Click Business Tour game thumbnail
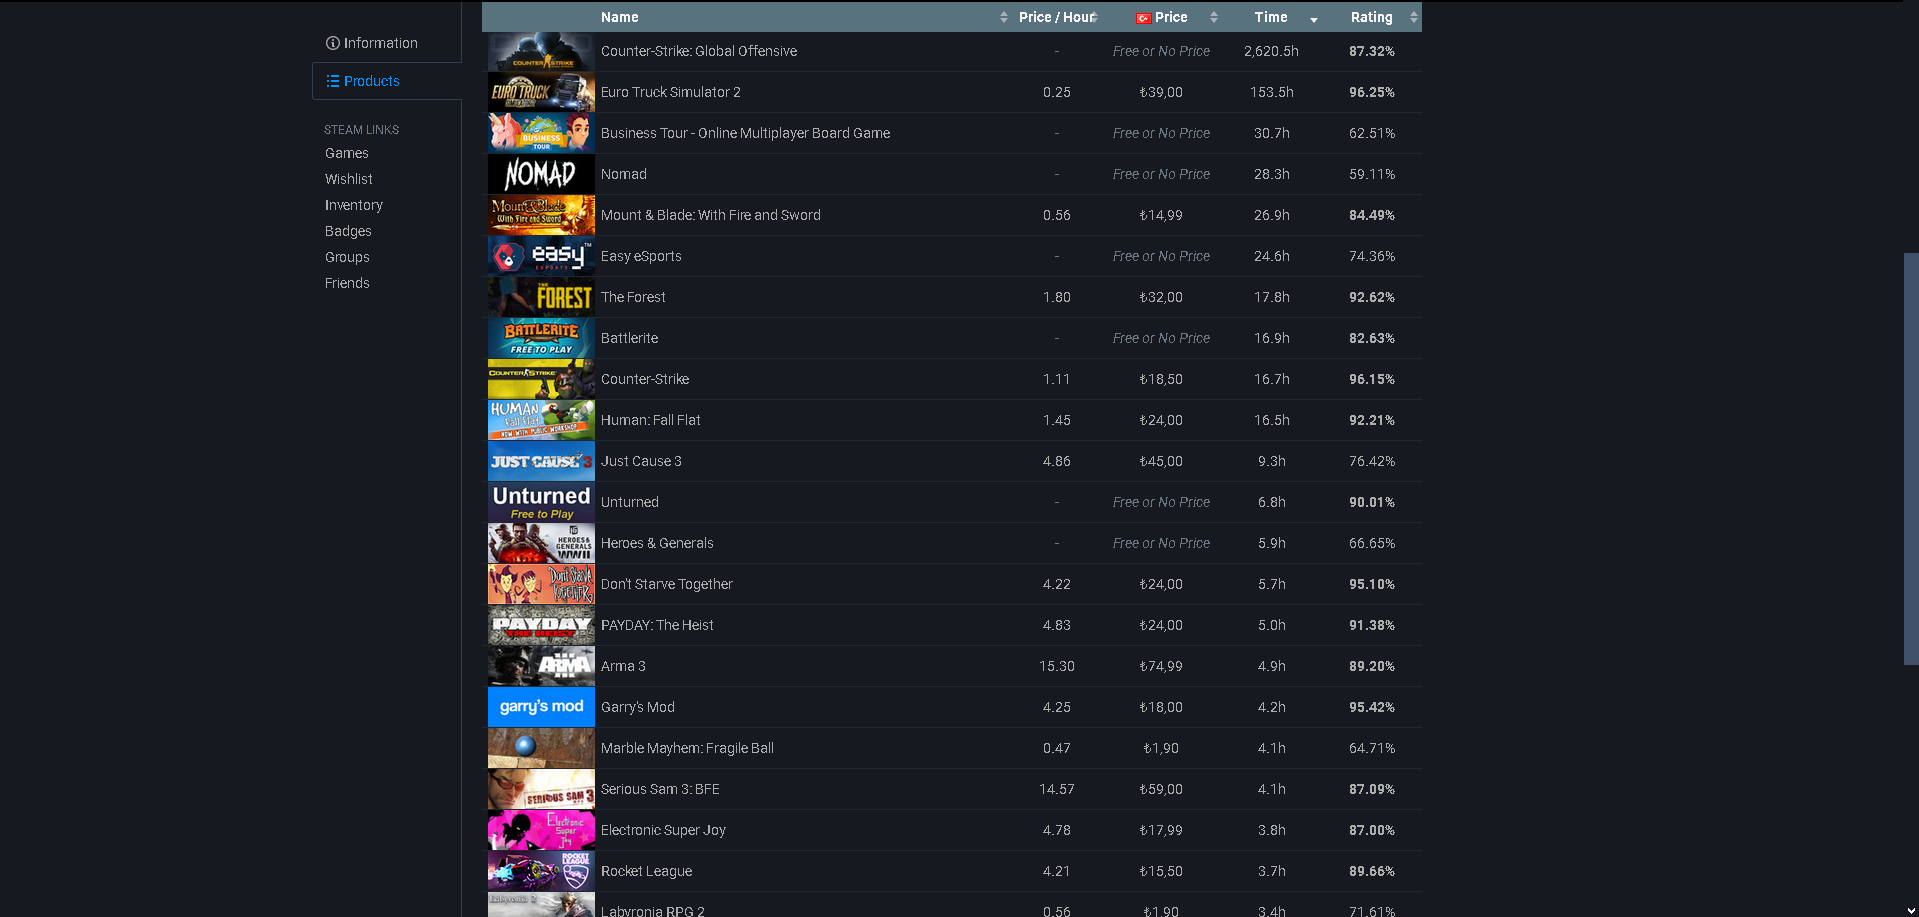Viewport: 1919px width, 917px height. (541, 133)
